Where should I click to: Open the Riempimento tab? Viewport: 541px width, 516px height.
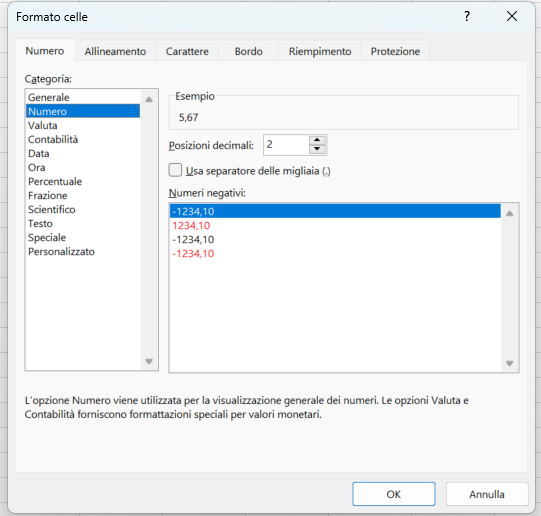tap(320, 51)
